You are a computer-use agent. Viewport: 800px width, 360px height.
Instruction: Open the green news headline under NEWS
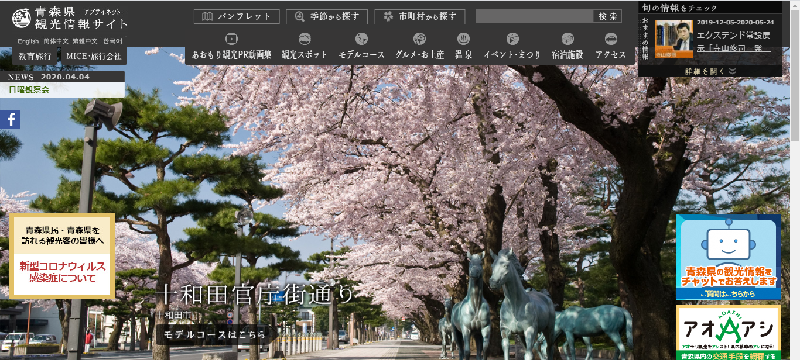click(x=29, y=90)
